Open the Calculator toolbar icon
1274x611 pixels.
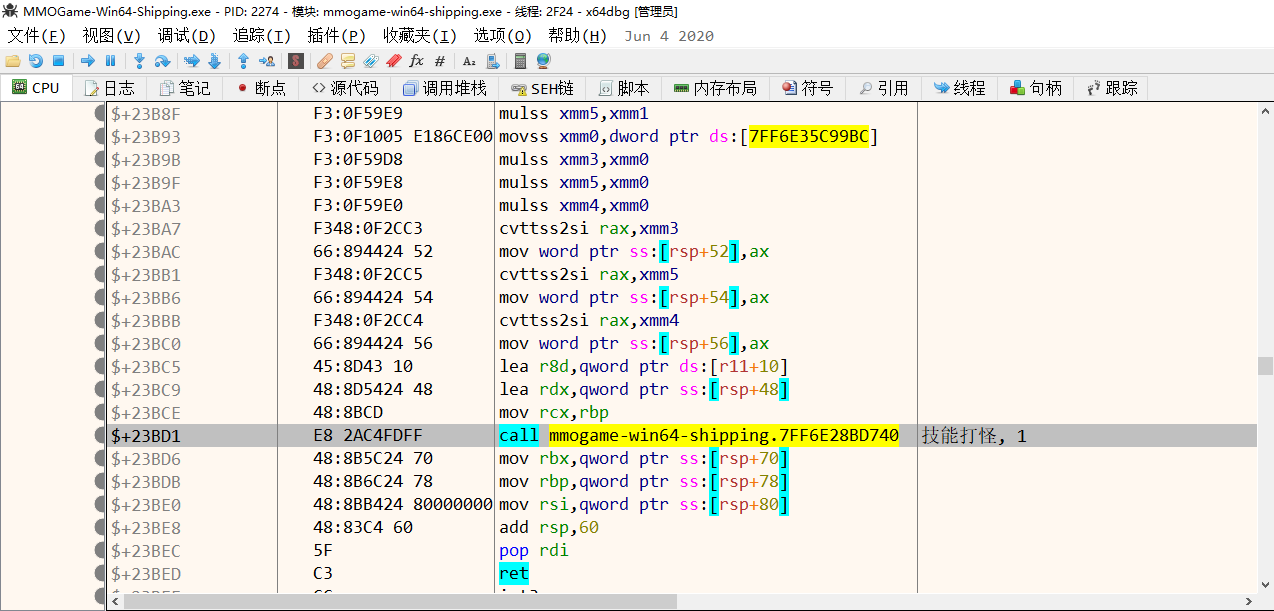pyautogui.click(x=520, y=61)
